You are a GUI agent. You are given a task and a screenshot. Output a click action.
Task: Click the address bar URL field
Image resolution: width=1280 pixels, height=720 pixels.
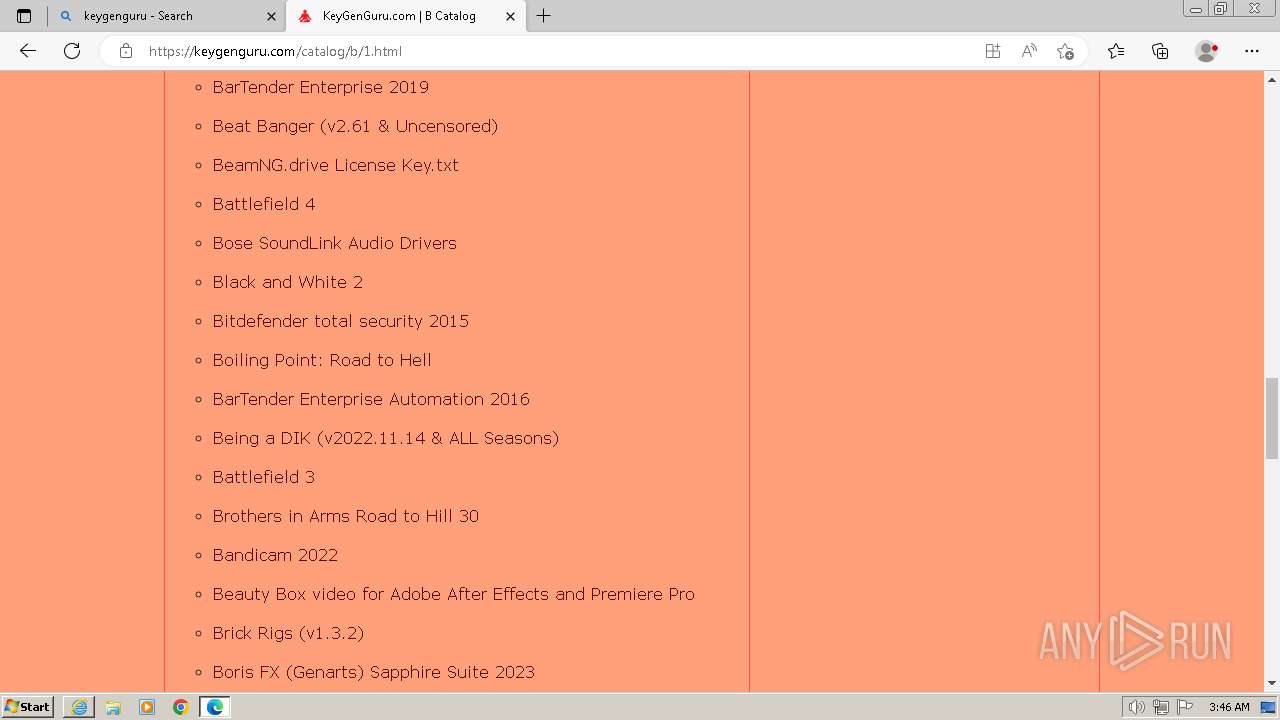pyautogui.click(x=560, y=51)
